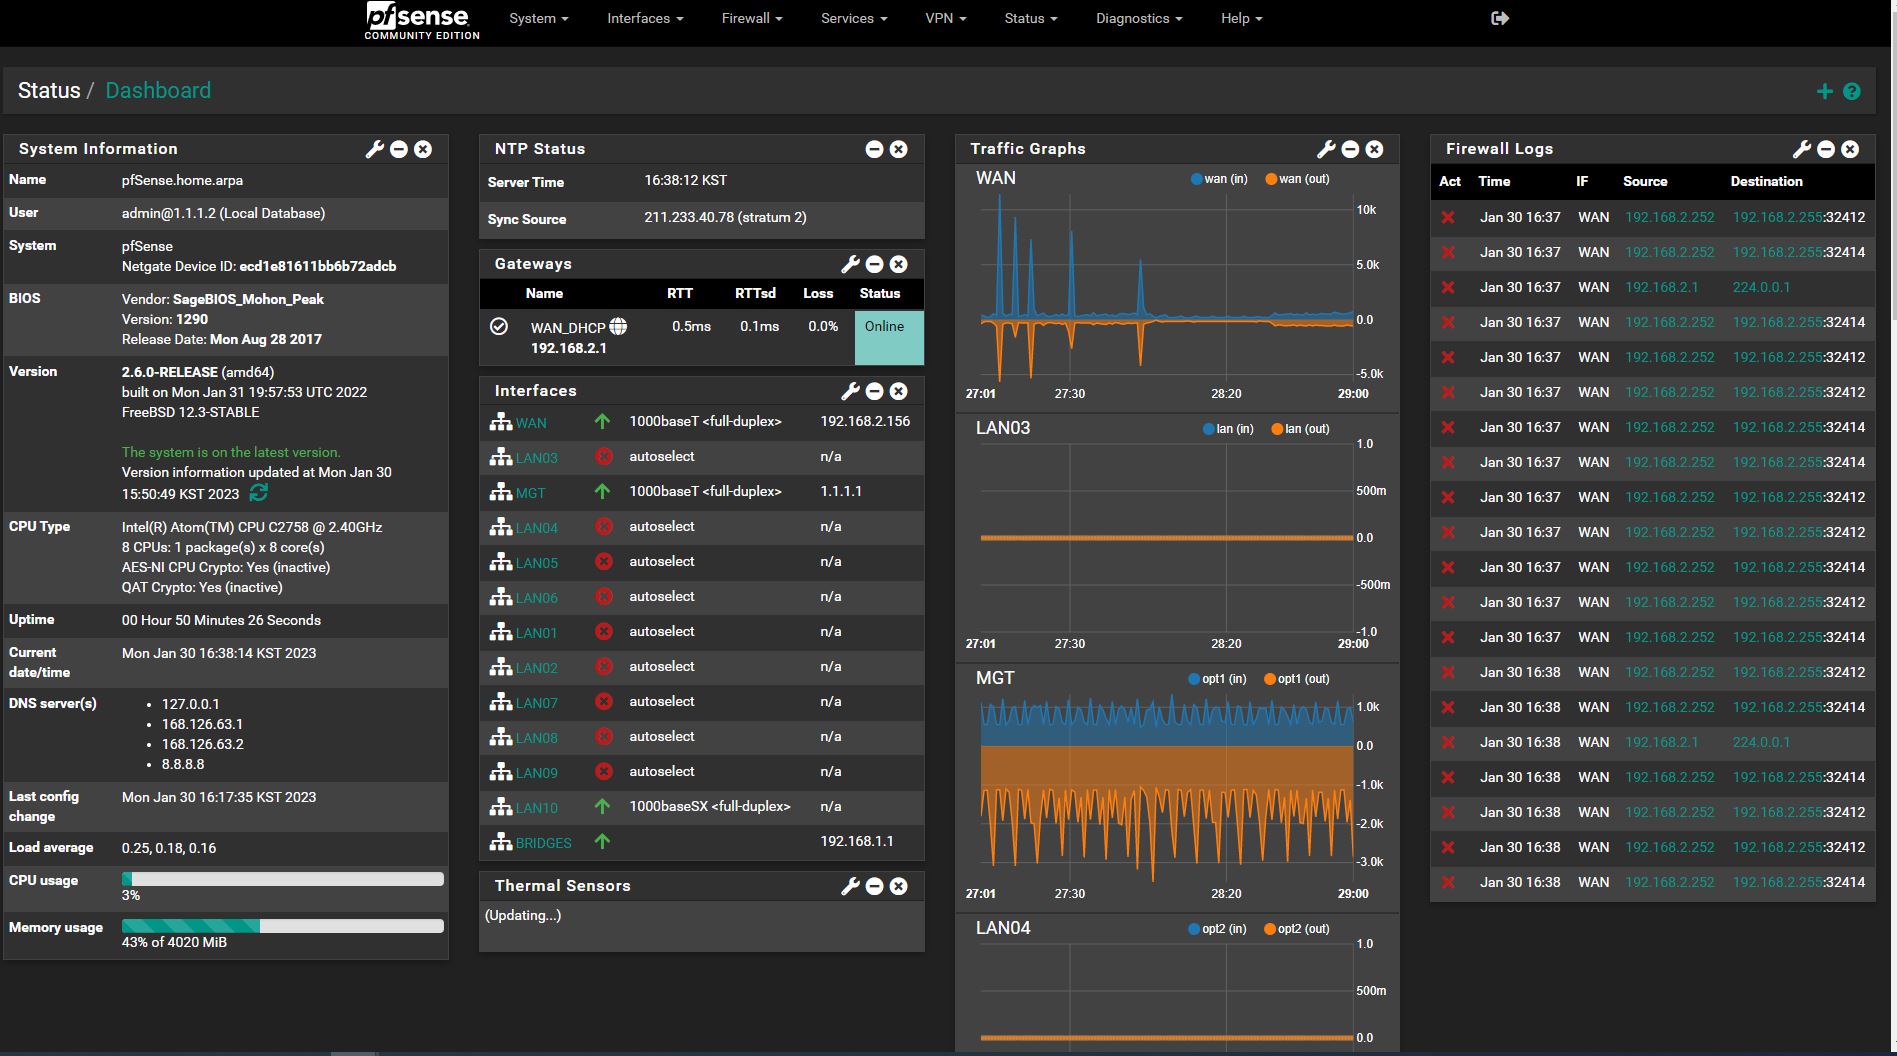Viewport: 1897px width, 1056px height.
Task: Open the System dropdown menu
Action: (538, 18)
